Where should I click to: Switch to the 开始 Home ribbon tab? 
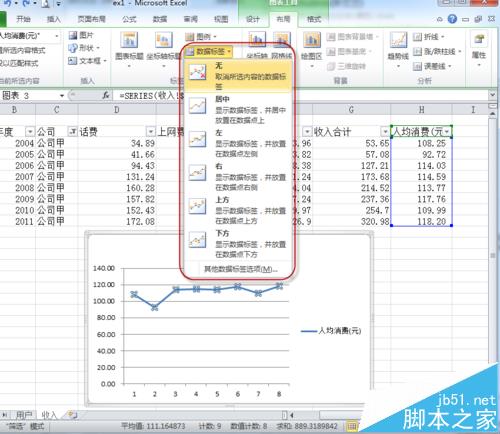coord(23,19)
